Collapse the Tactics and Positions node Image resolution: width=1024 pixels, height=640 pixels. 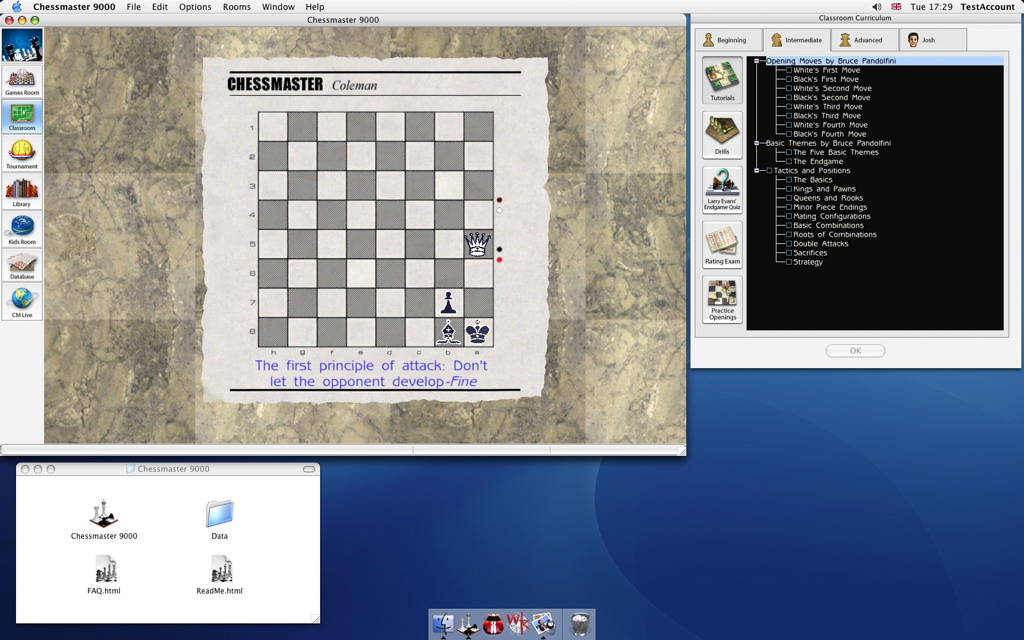click(x=756, y=170)
